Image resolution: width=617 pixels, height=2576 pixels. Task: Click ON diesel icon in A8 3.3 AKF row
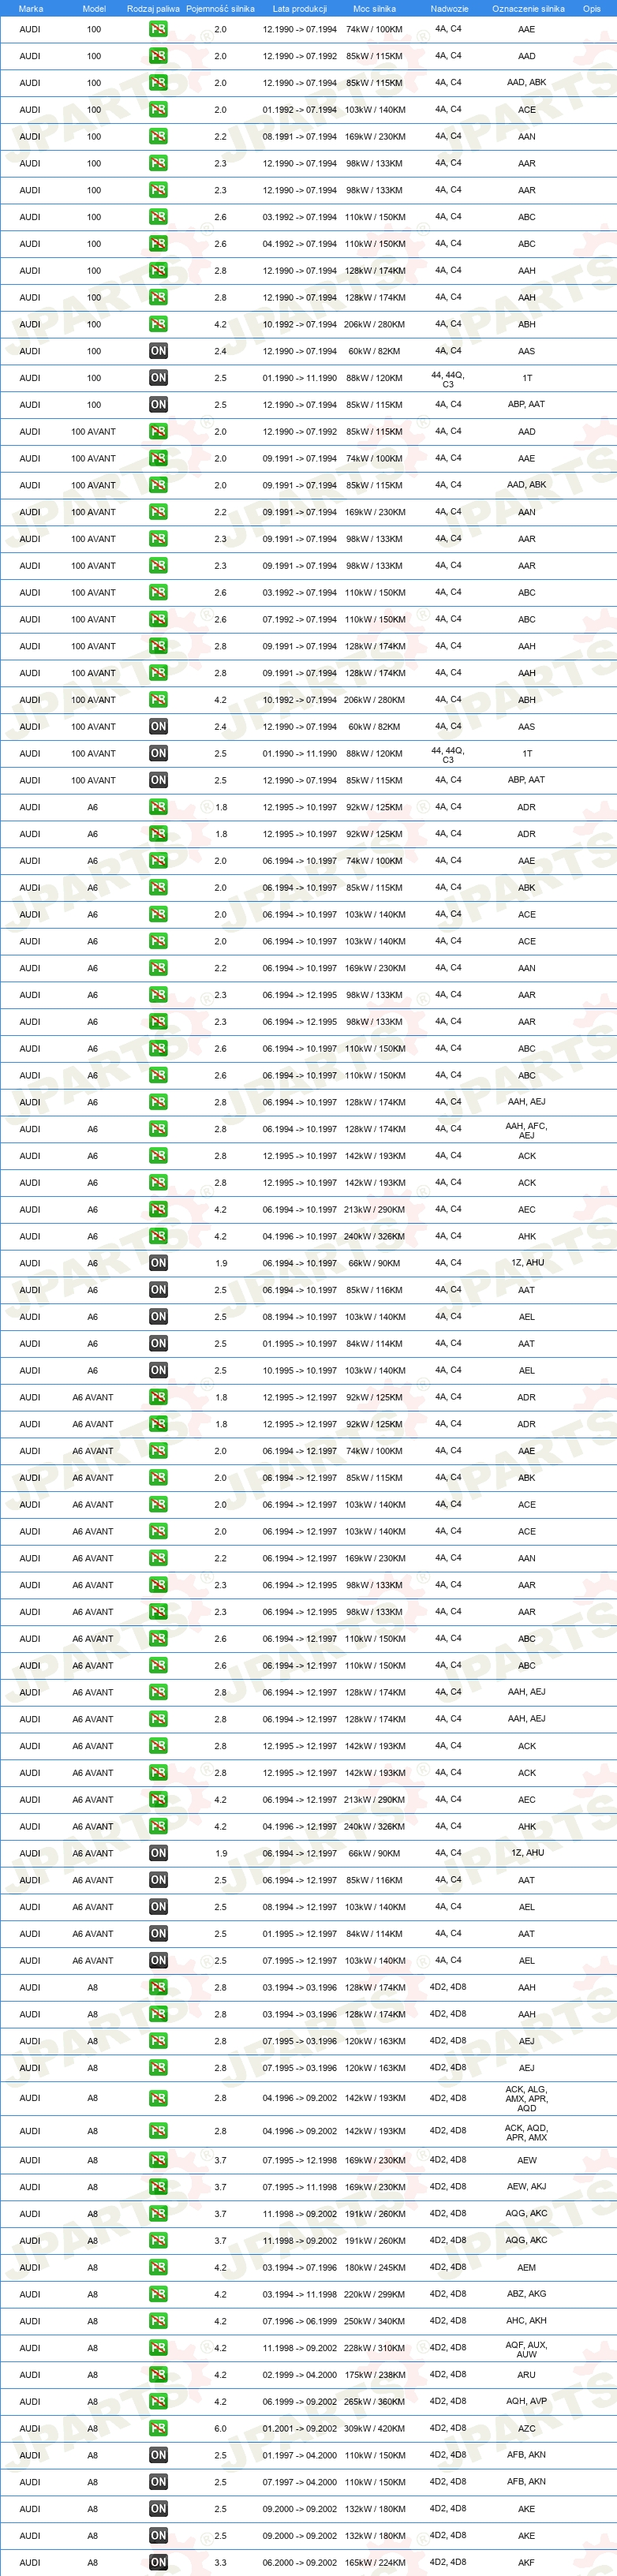(158, 2563)
